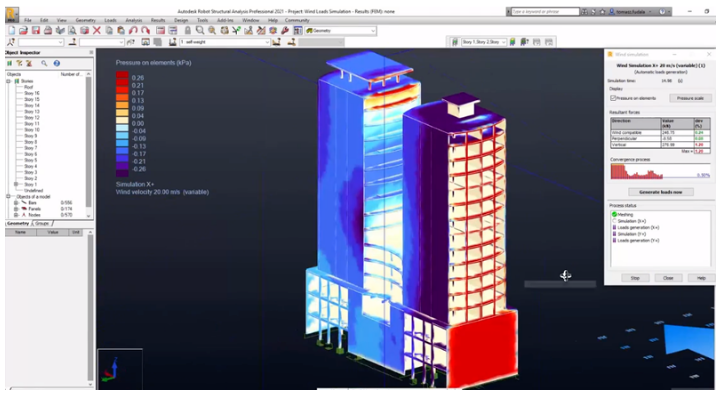Click the blue help icon in Object Inspector
Image resolution: width=724 pixels, height=395 pixels.
[x=56, y=63]
